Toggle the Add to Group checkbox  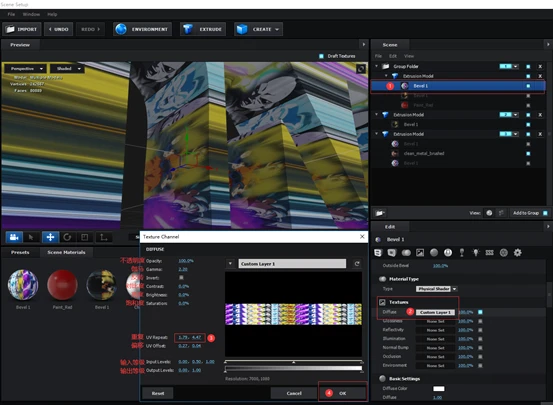545,213
